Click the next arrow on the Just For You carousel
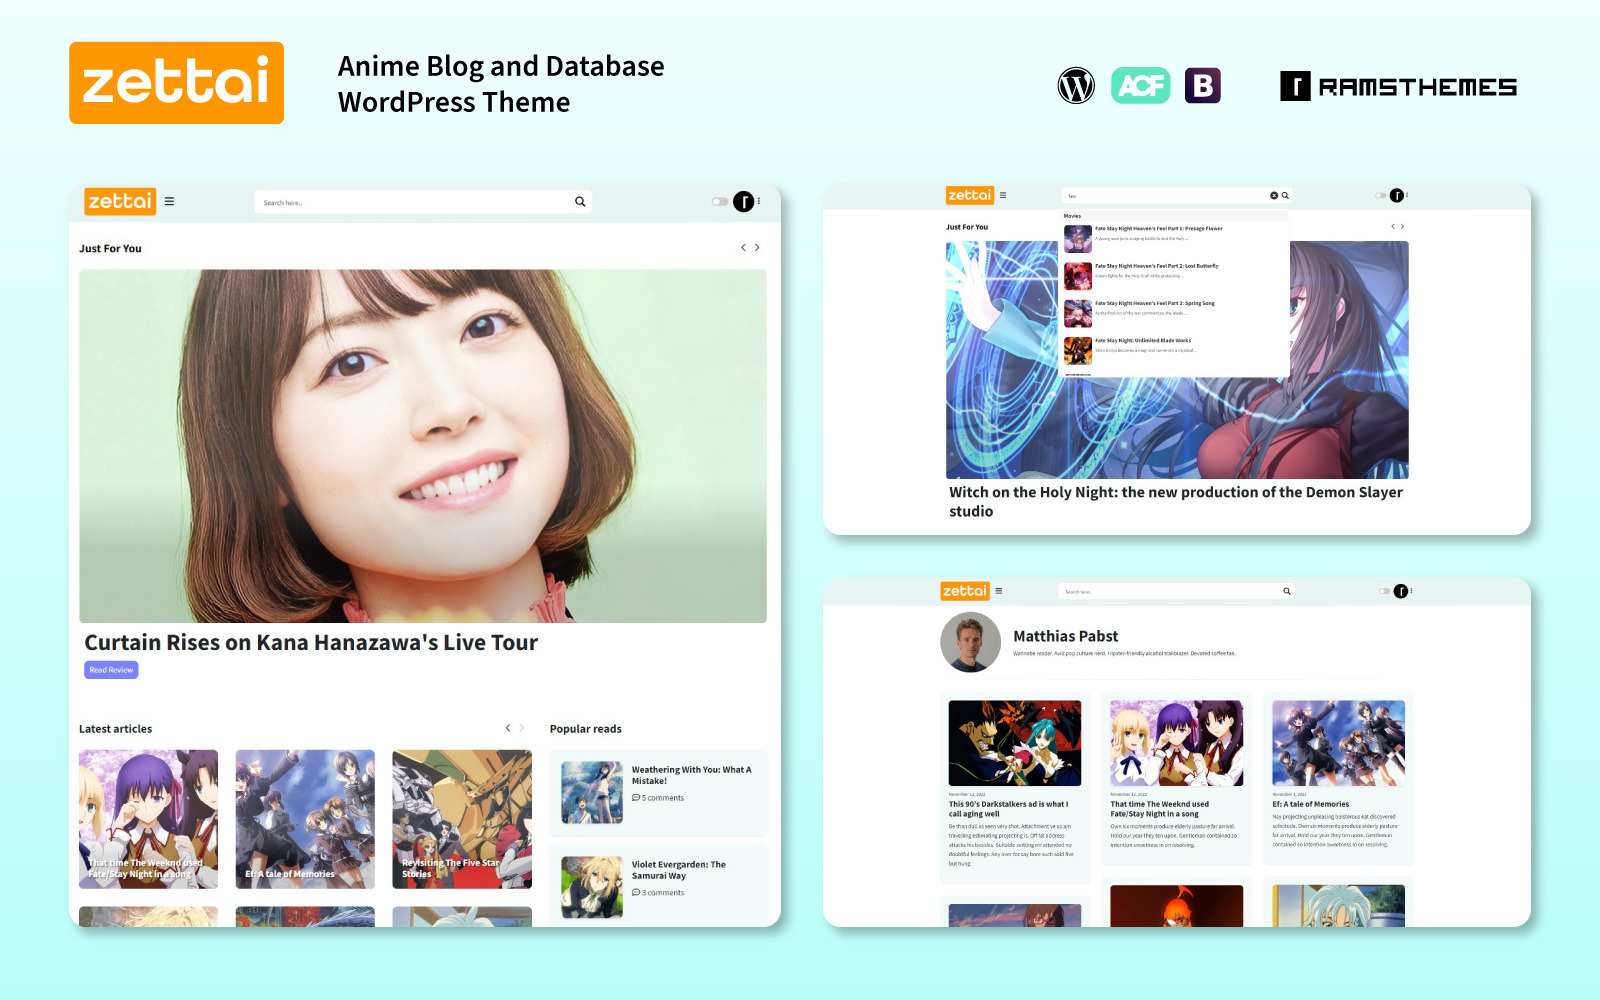Screen dimensions: 1600x1000 (x=757, y=247)
